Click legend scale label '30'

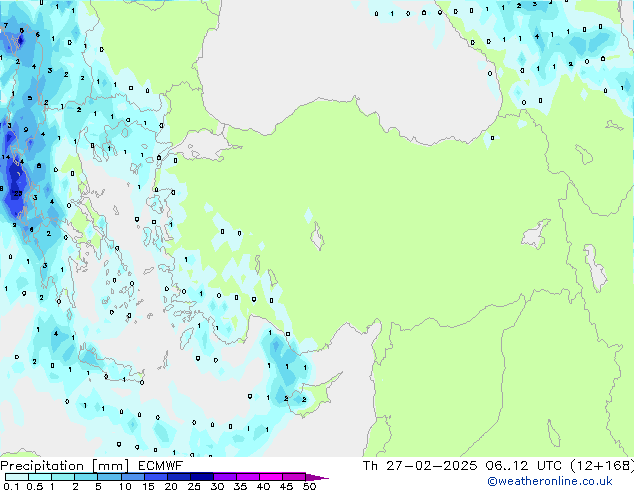click(217, 486)
